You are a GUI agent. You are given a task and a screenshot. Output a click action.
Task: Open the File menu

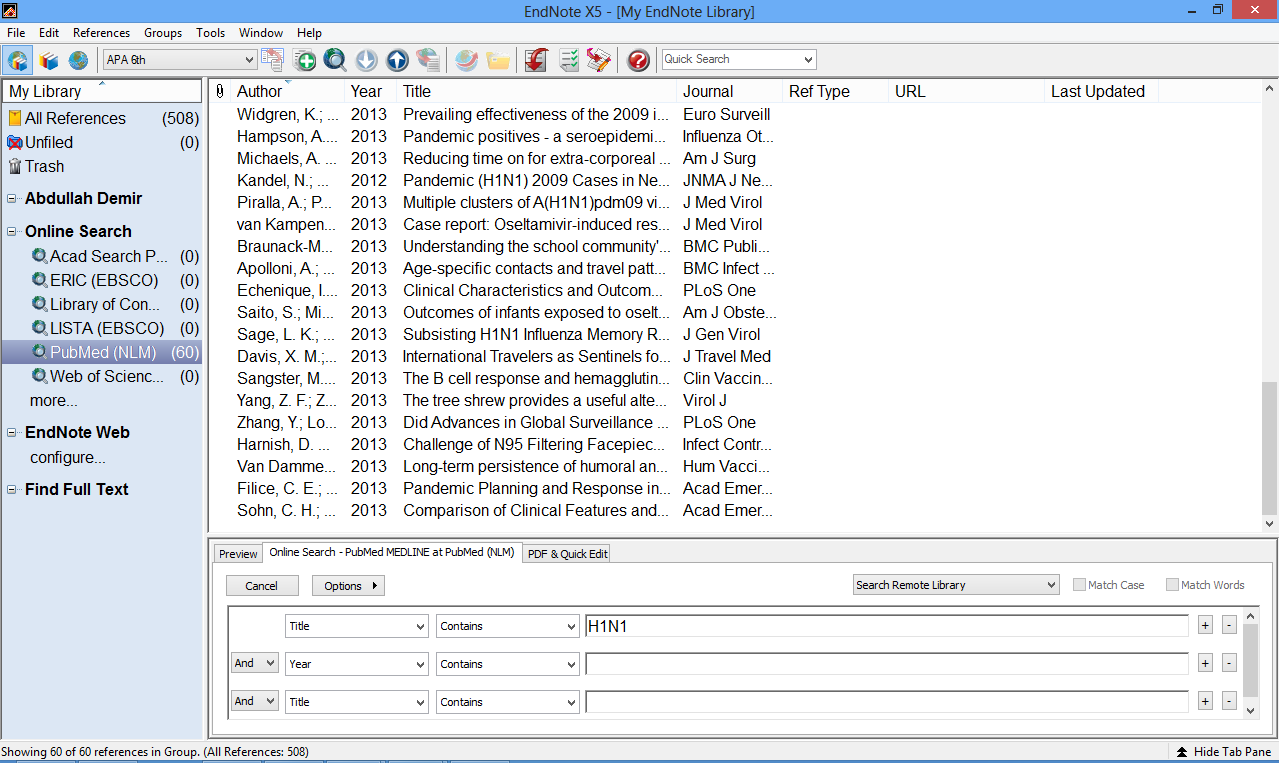16,33
